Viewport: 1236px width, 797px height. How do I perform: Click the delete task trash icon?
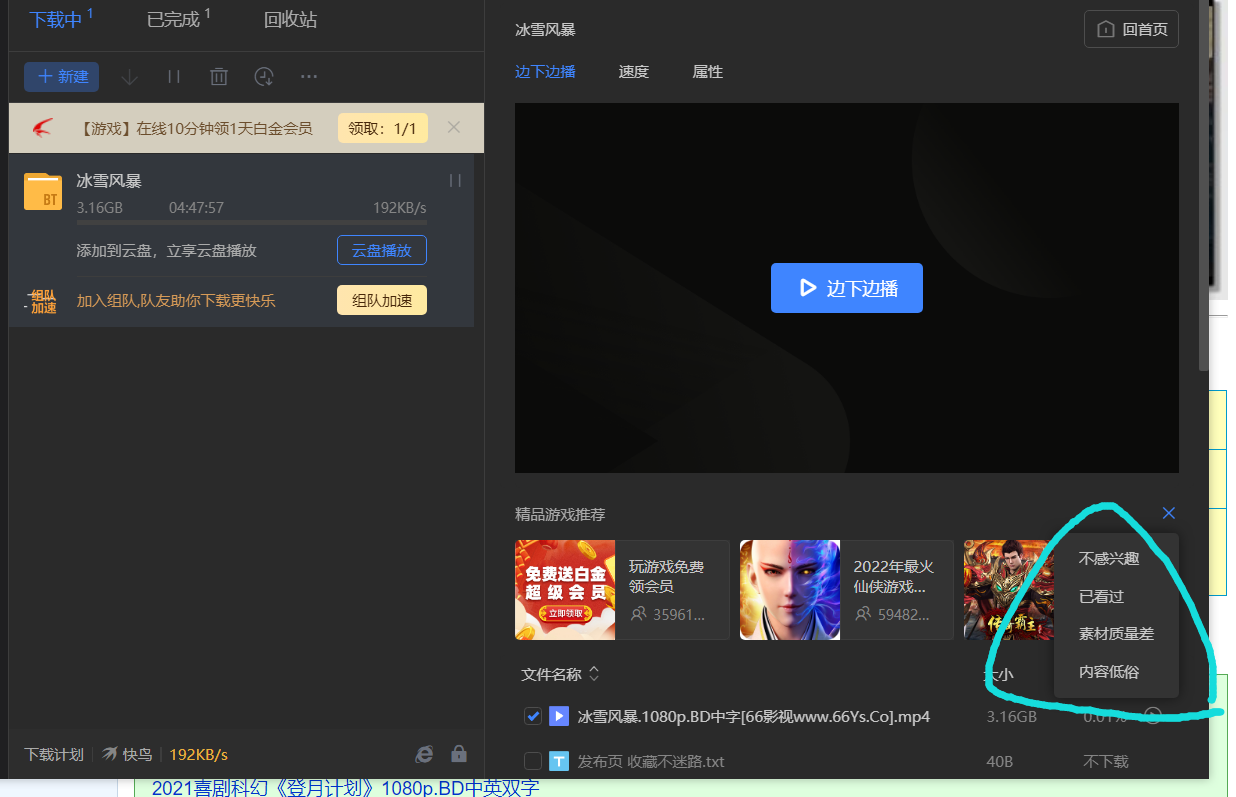(x=218, y=76)
